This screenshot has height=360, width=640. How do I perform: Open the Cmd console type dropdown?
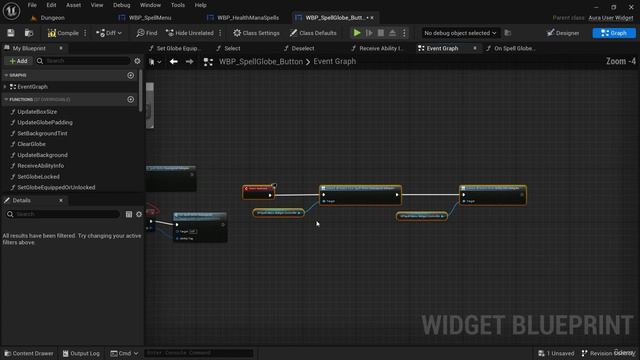click(124, 353)
